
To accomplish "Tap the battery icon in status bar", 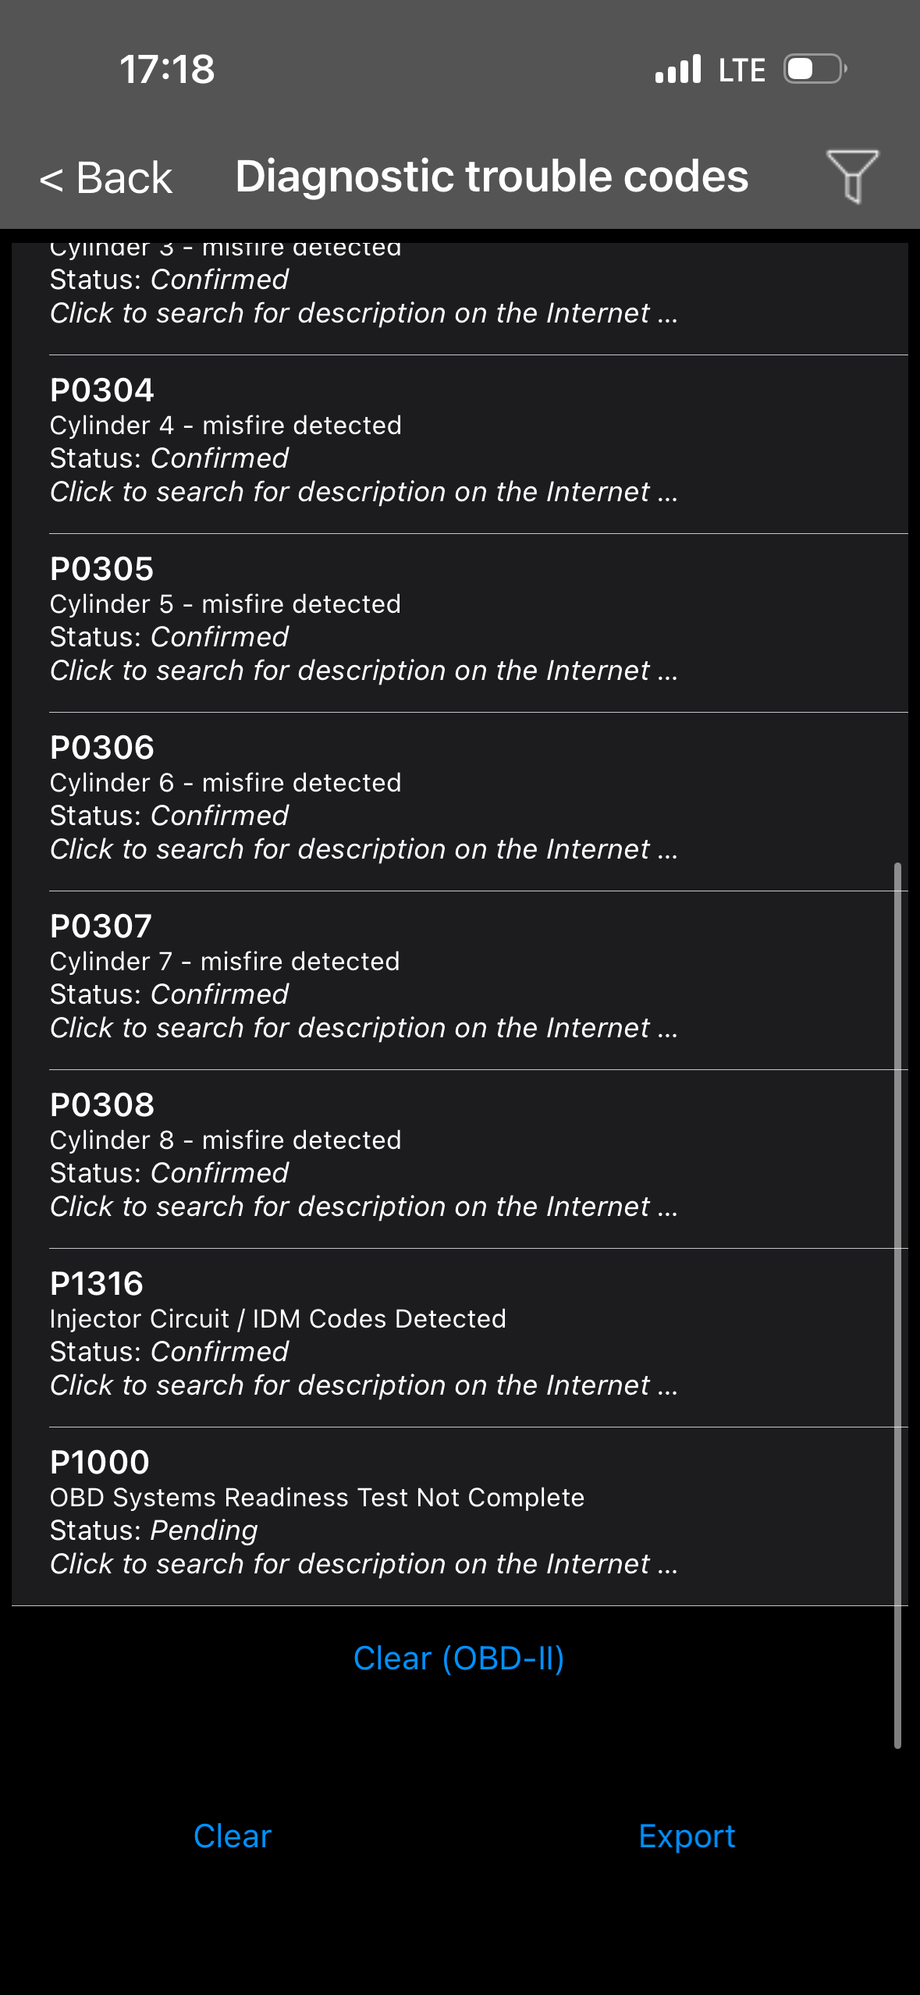I will click(x=814, y=69).
